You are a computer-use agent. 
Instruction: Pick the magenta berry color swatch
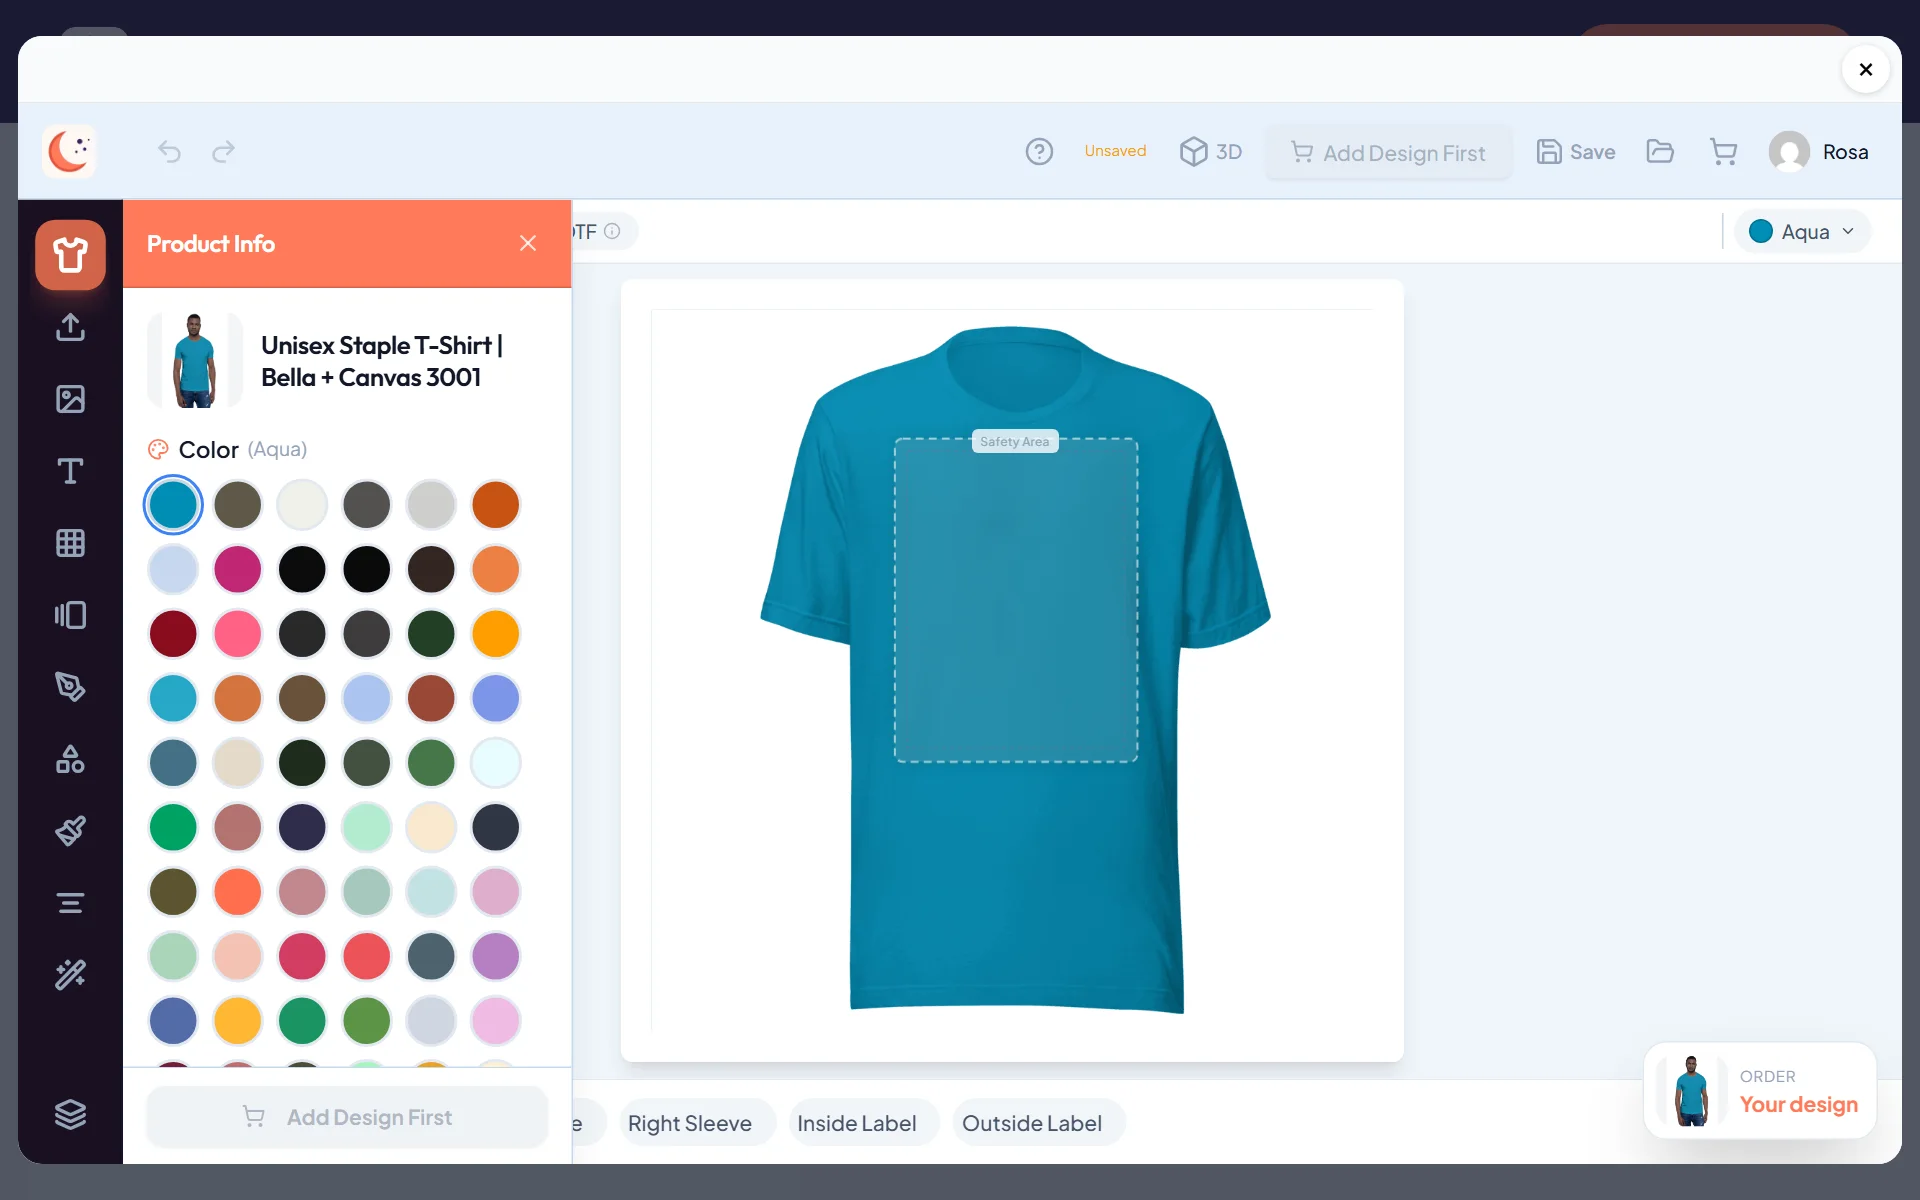tap(238, 569)
